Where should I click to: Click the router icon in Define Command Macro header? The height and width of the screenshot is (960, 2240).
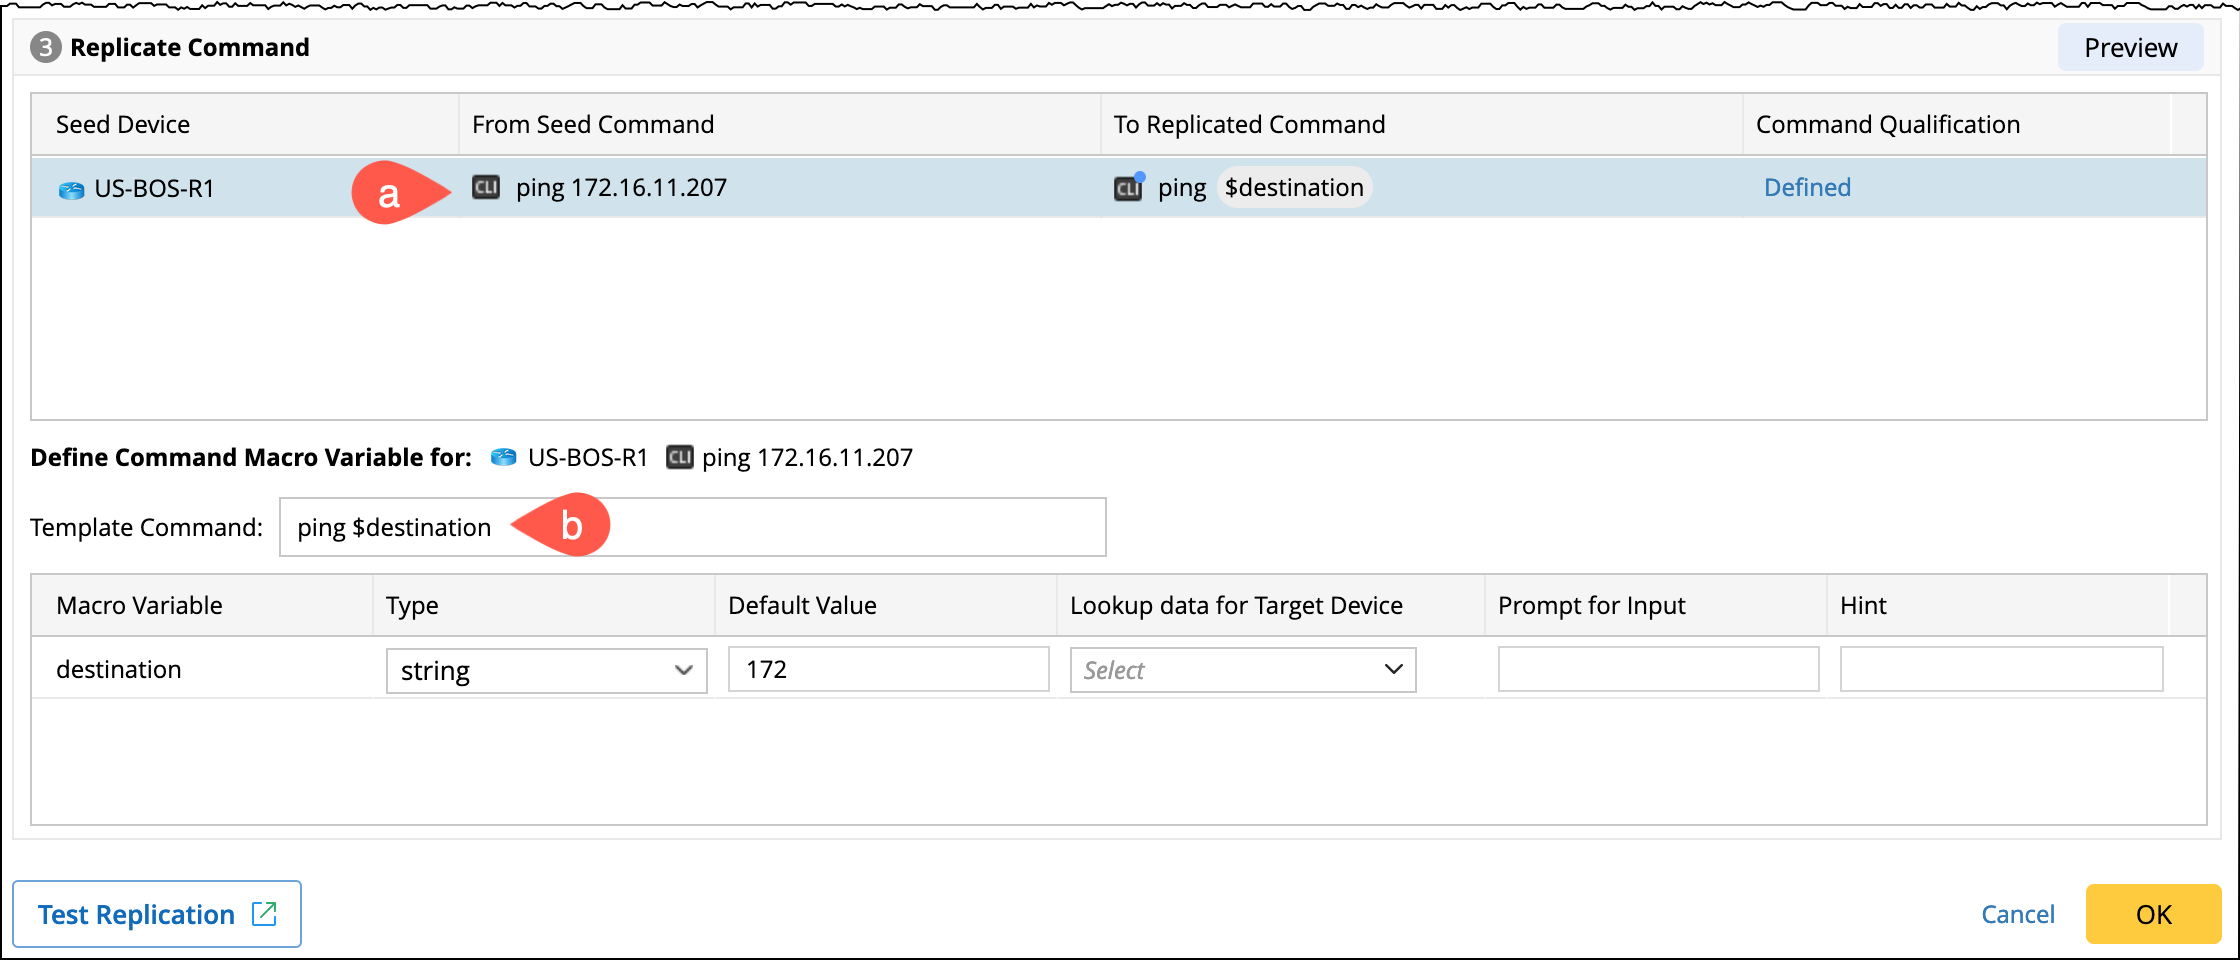(504, 458)
